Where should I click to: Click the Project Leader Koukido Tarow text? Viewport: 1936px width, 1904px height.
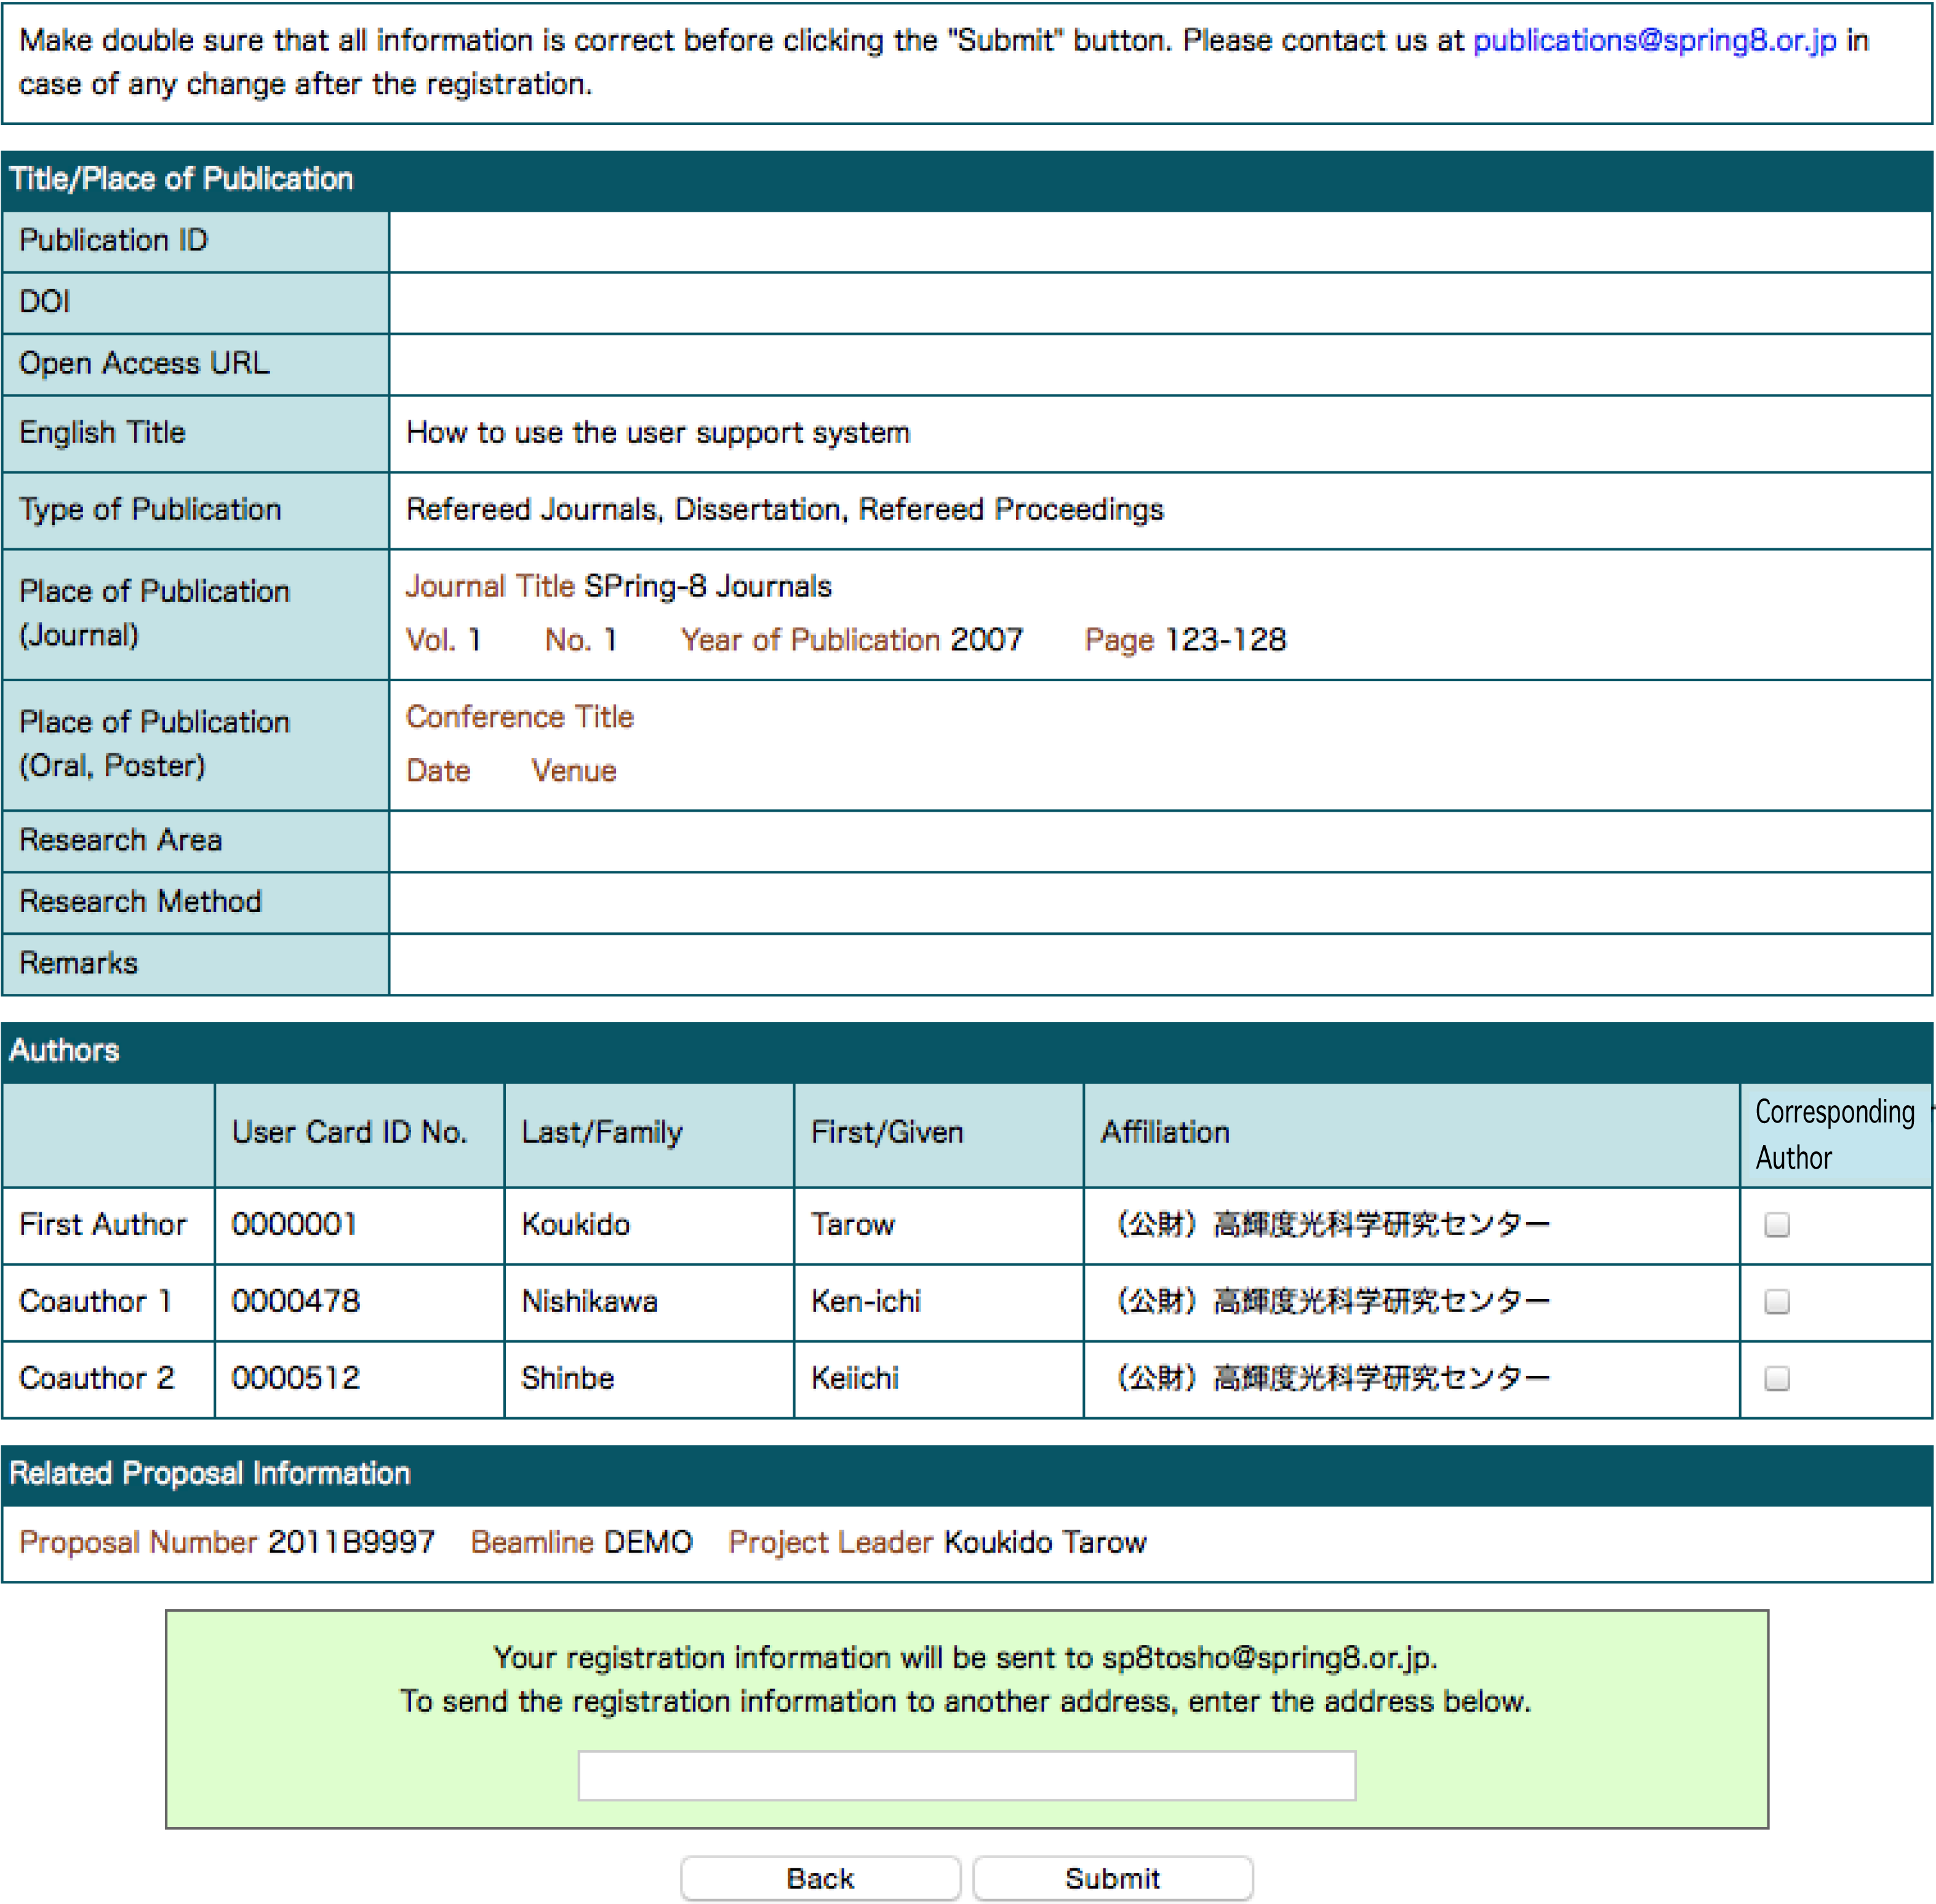click(1044, 1541)
